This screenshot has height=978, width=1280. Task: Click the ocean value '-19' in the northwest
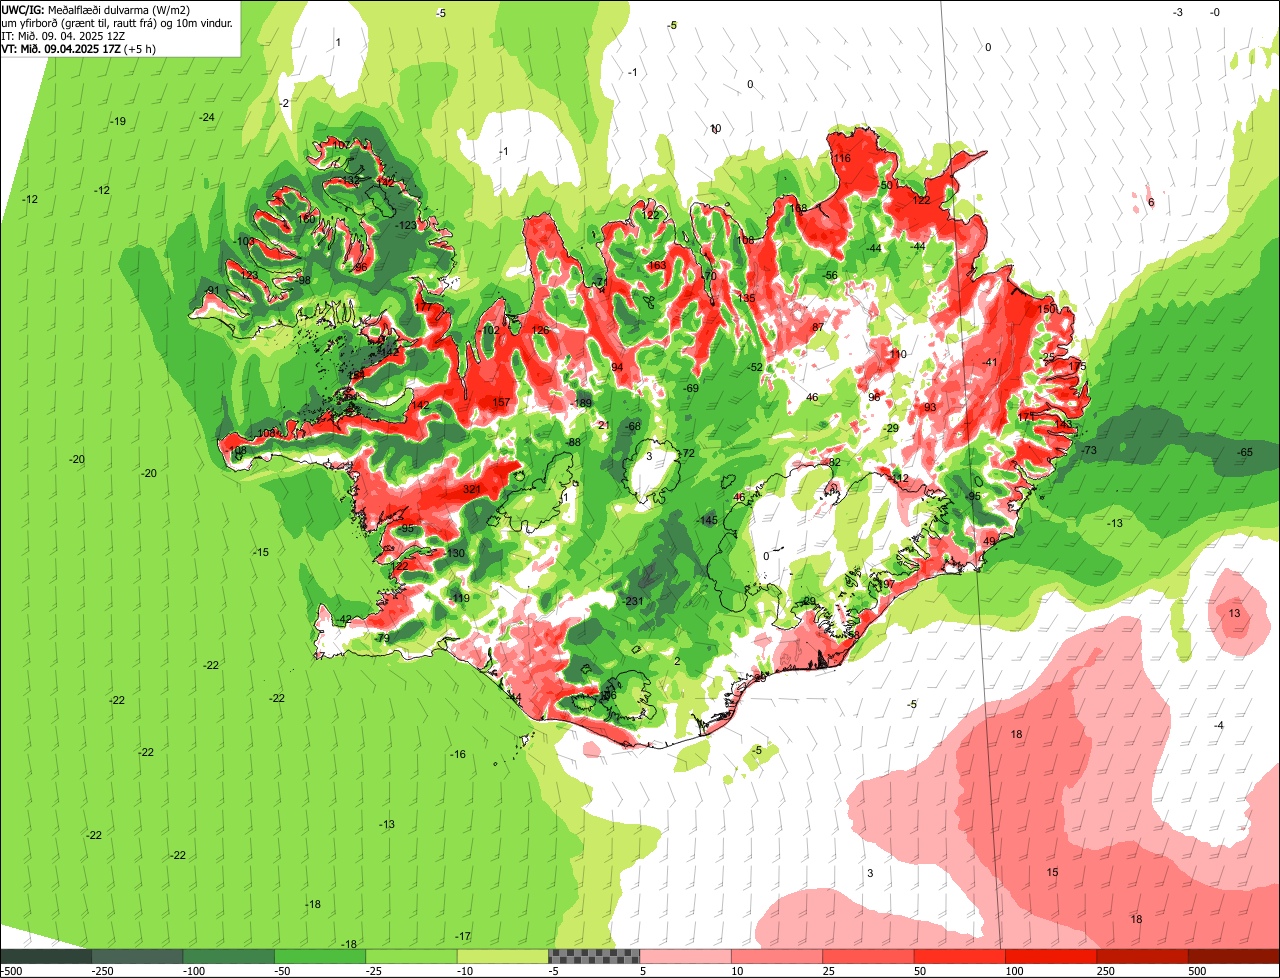[x=118, y=121]
